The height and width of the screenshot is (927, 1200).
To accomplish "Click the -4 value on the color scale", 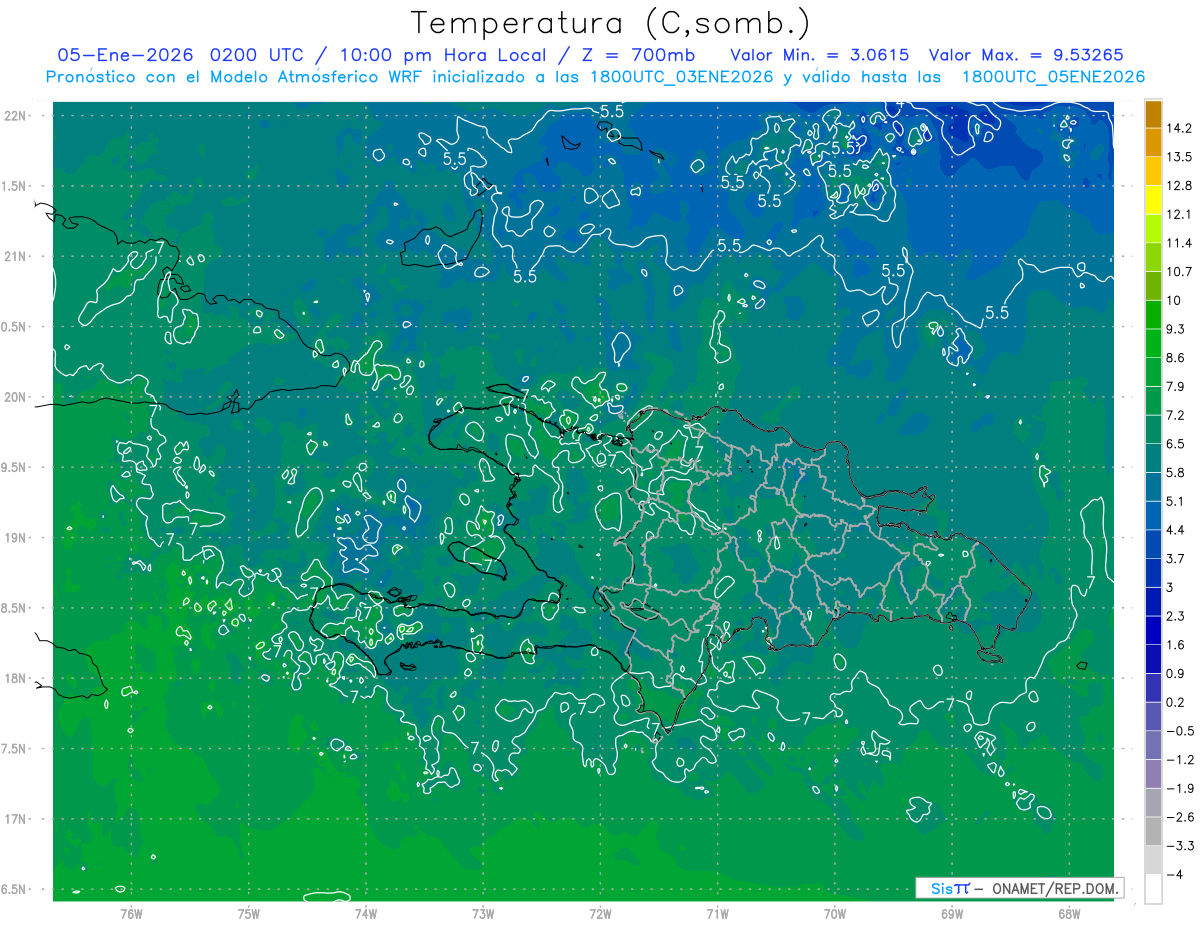I will (x=1174, y=875).
